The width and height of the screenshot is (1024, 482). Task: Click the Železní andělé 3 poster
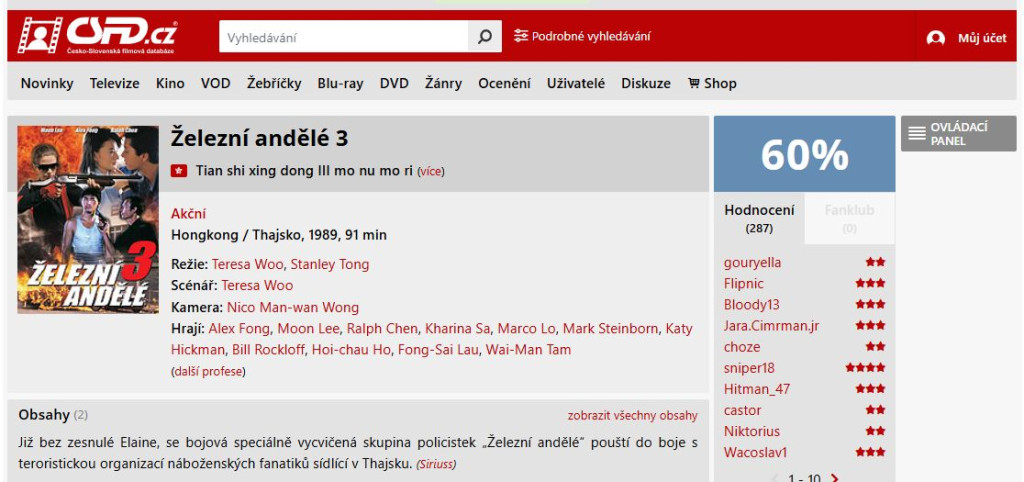click(88, 219)
